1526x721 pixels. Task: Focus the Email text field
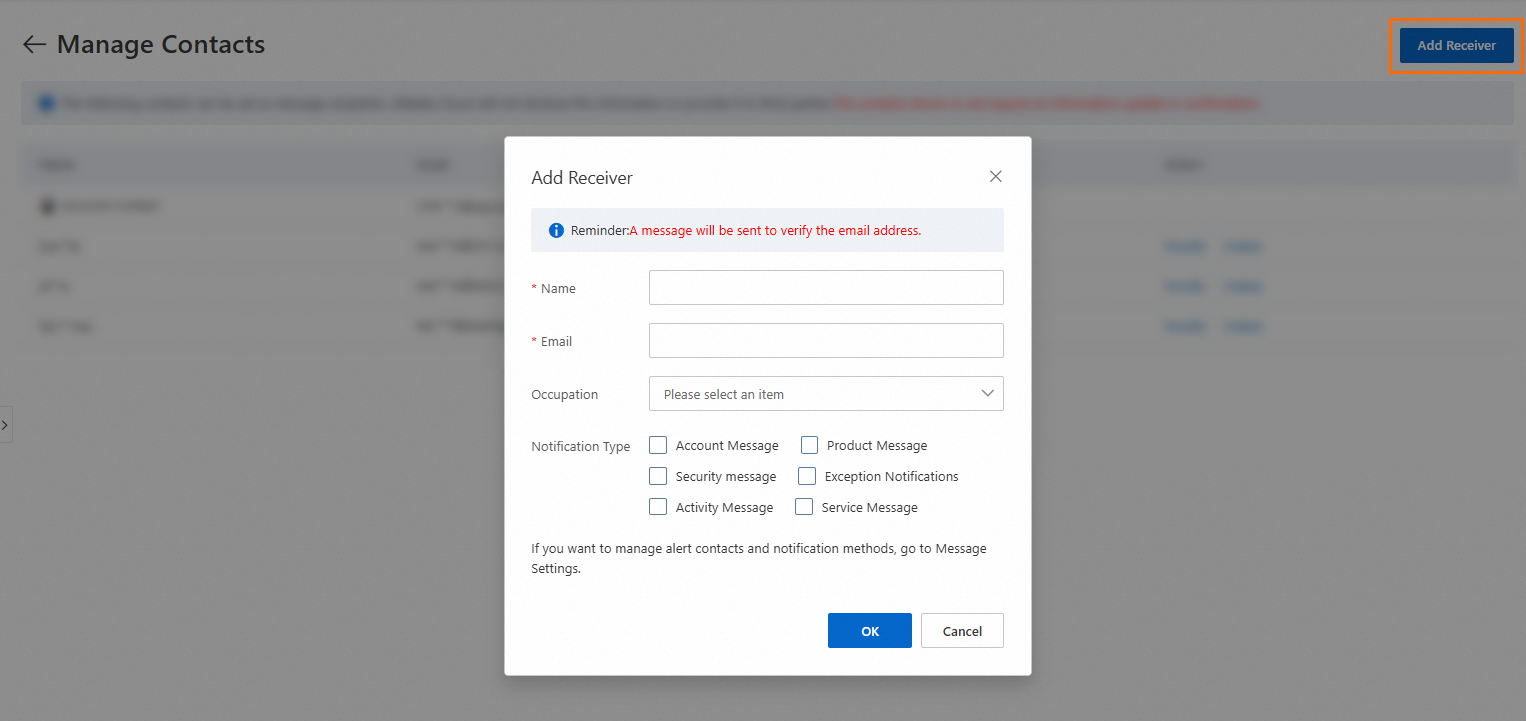pos(826,341)
